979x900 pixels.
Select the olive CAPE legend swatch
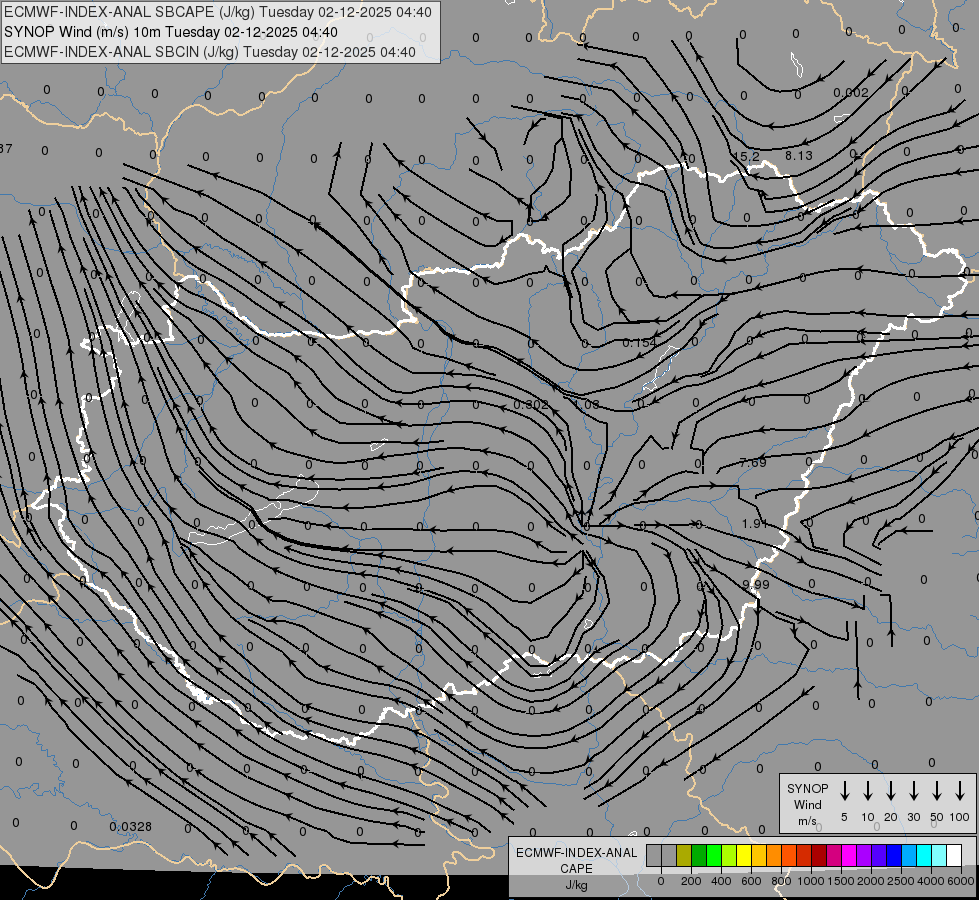tap(684, 855)
